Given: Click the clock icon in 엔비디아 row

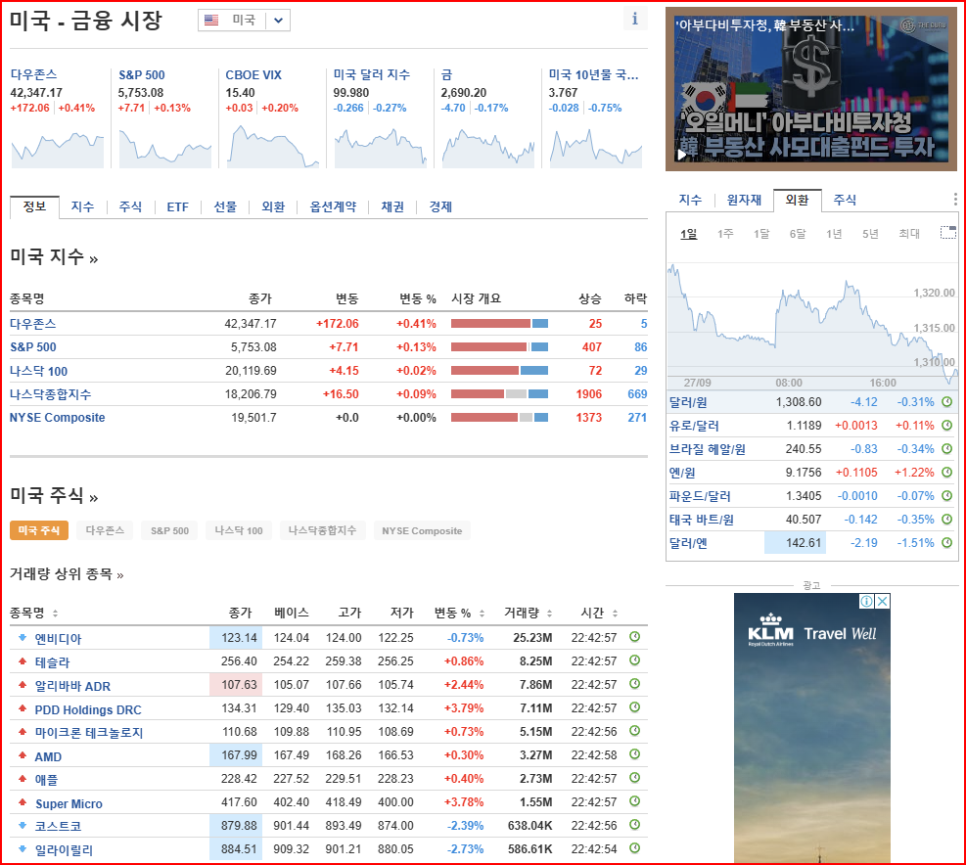Looking at the screenshot, I should [635, 636].
